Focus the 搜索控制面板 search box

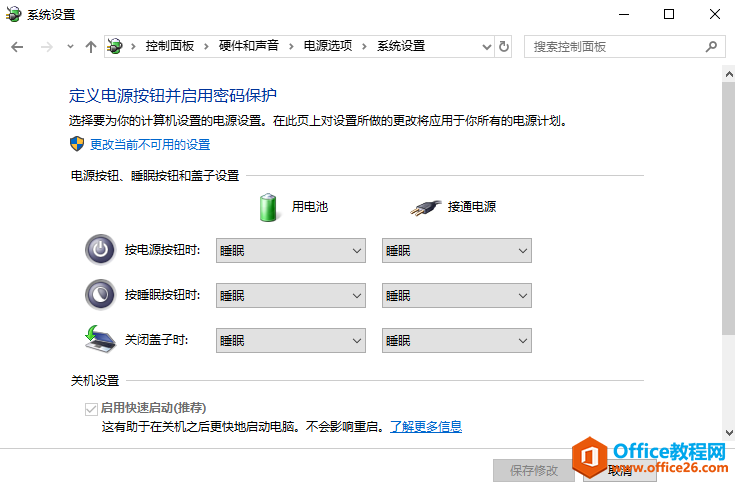coord(624,46)
